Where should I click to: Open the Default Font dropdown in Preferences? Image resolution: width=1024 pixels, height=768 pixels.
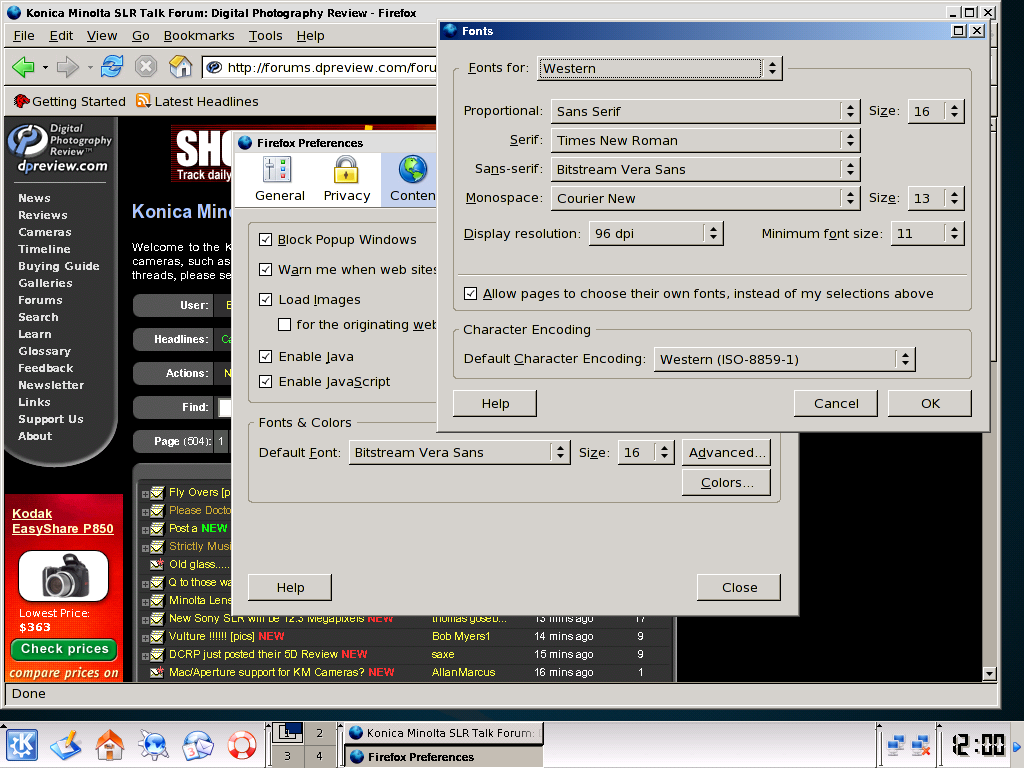point(459,453)
